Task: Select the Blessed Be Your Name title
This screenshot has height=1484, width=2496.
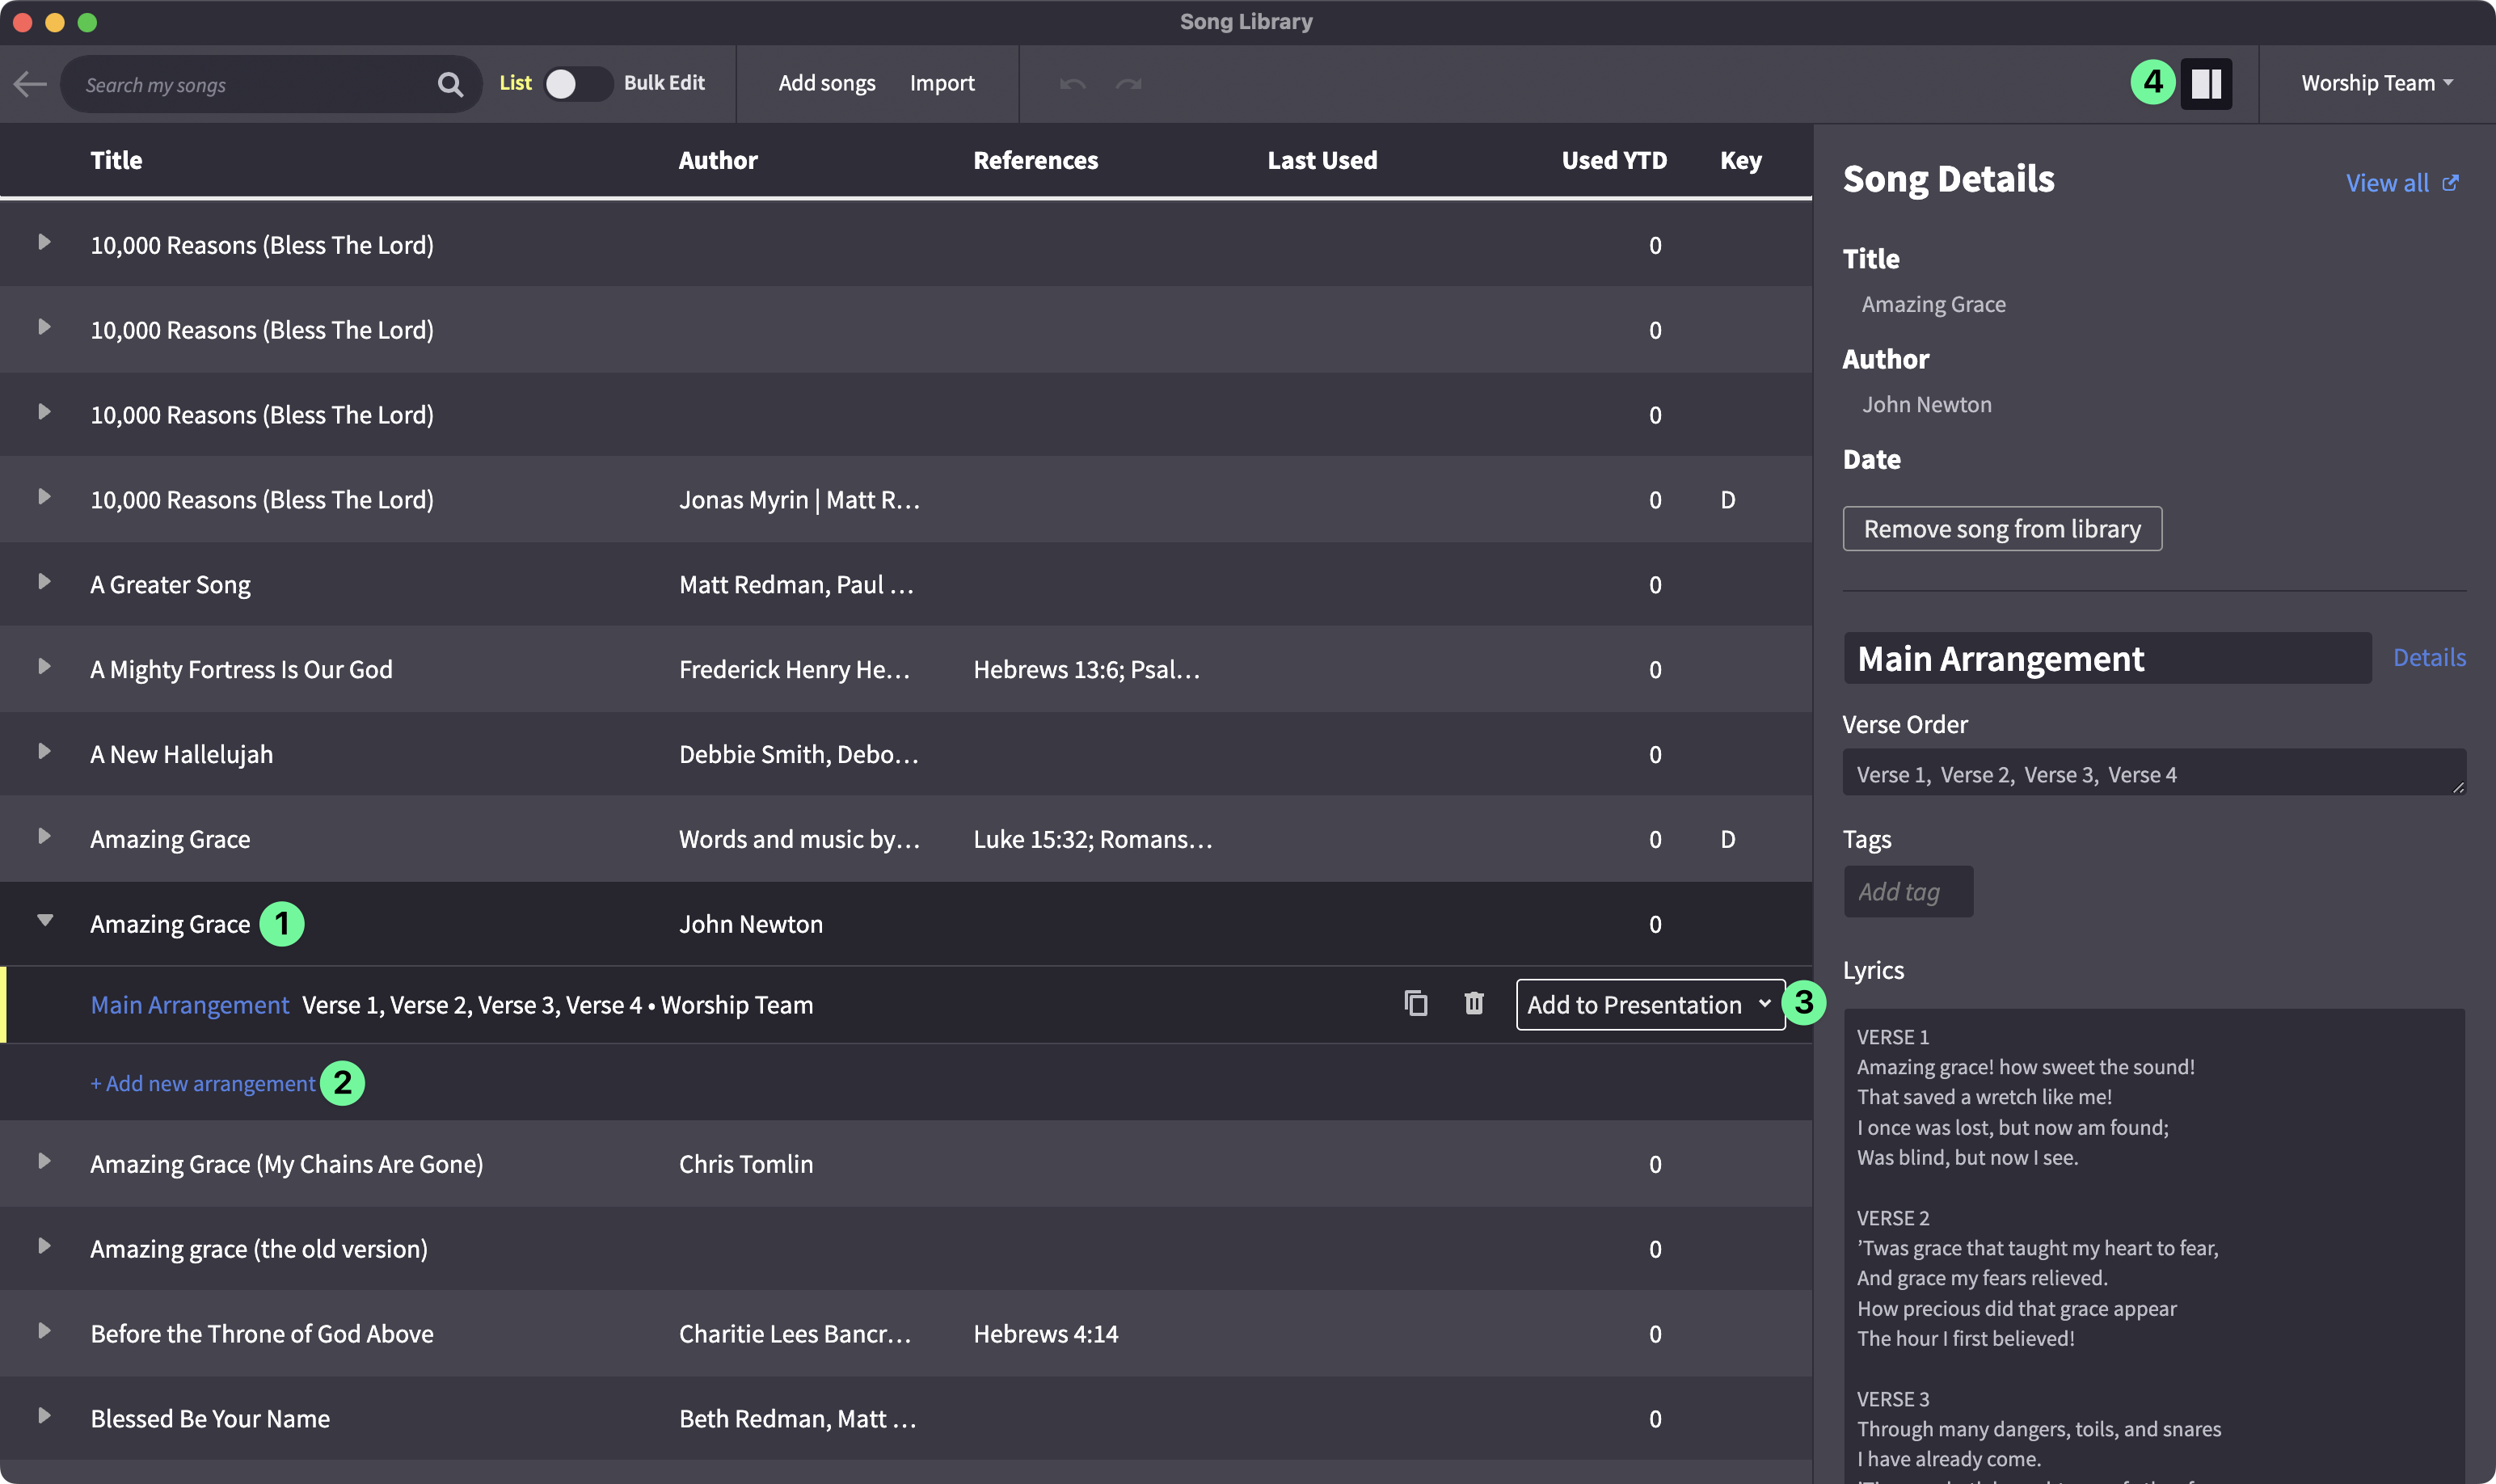Action: click(x=210, y=1419)
